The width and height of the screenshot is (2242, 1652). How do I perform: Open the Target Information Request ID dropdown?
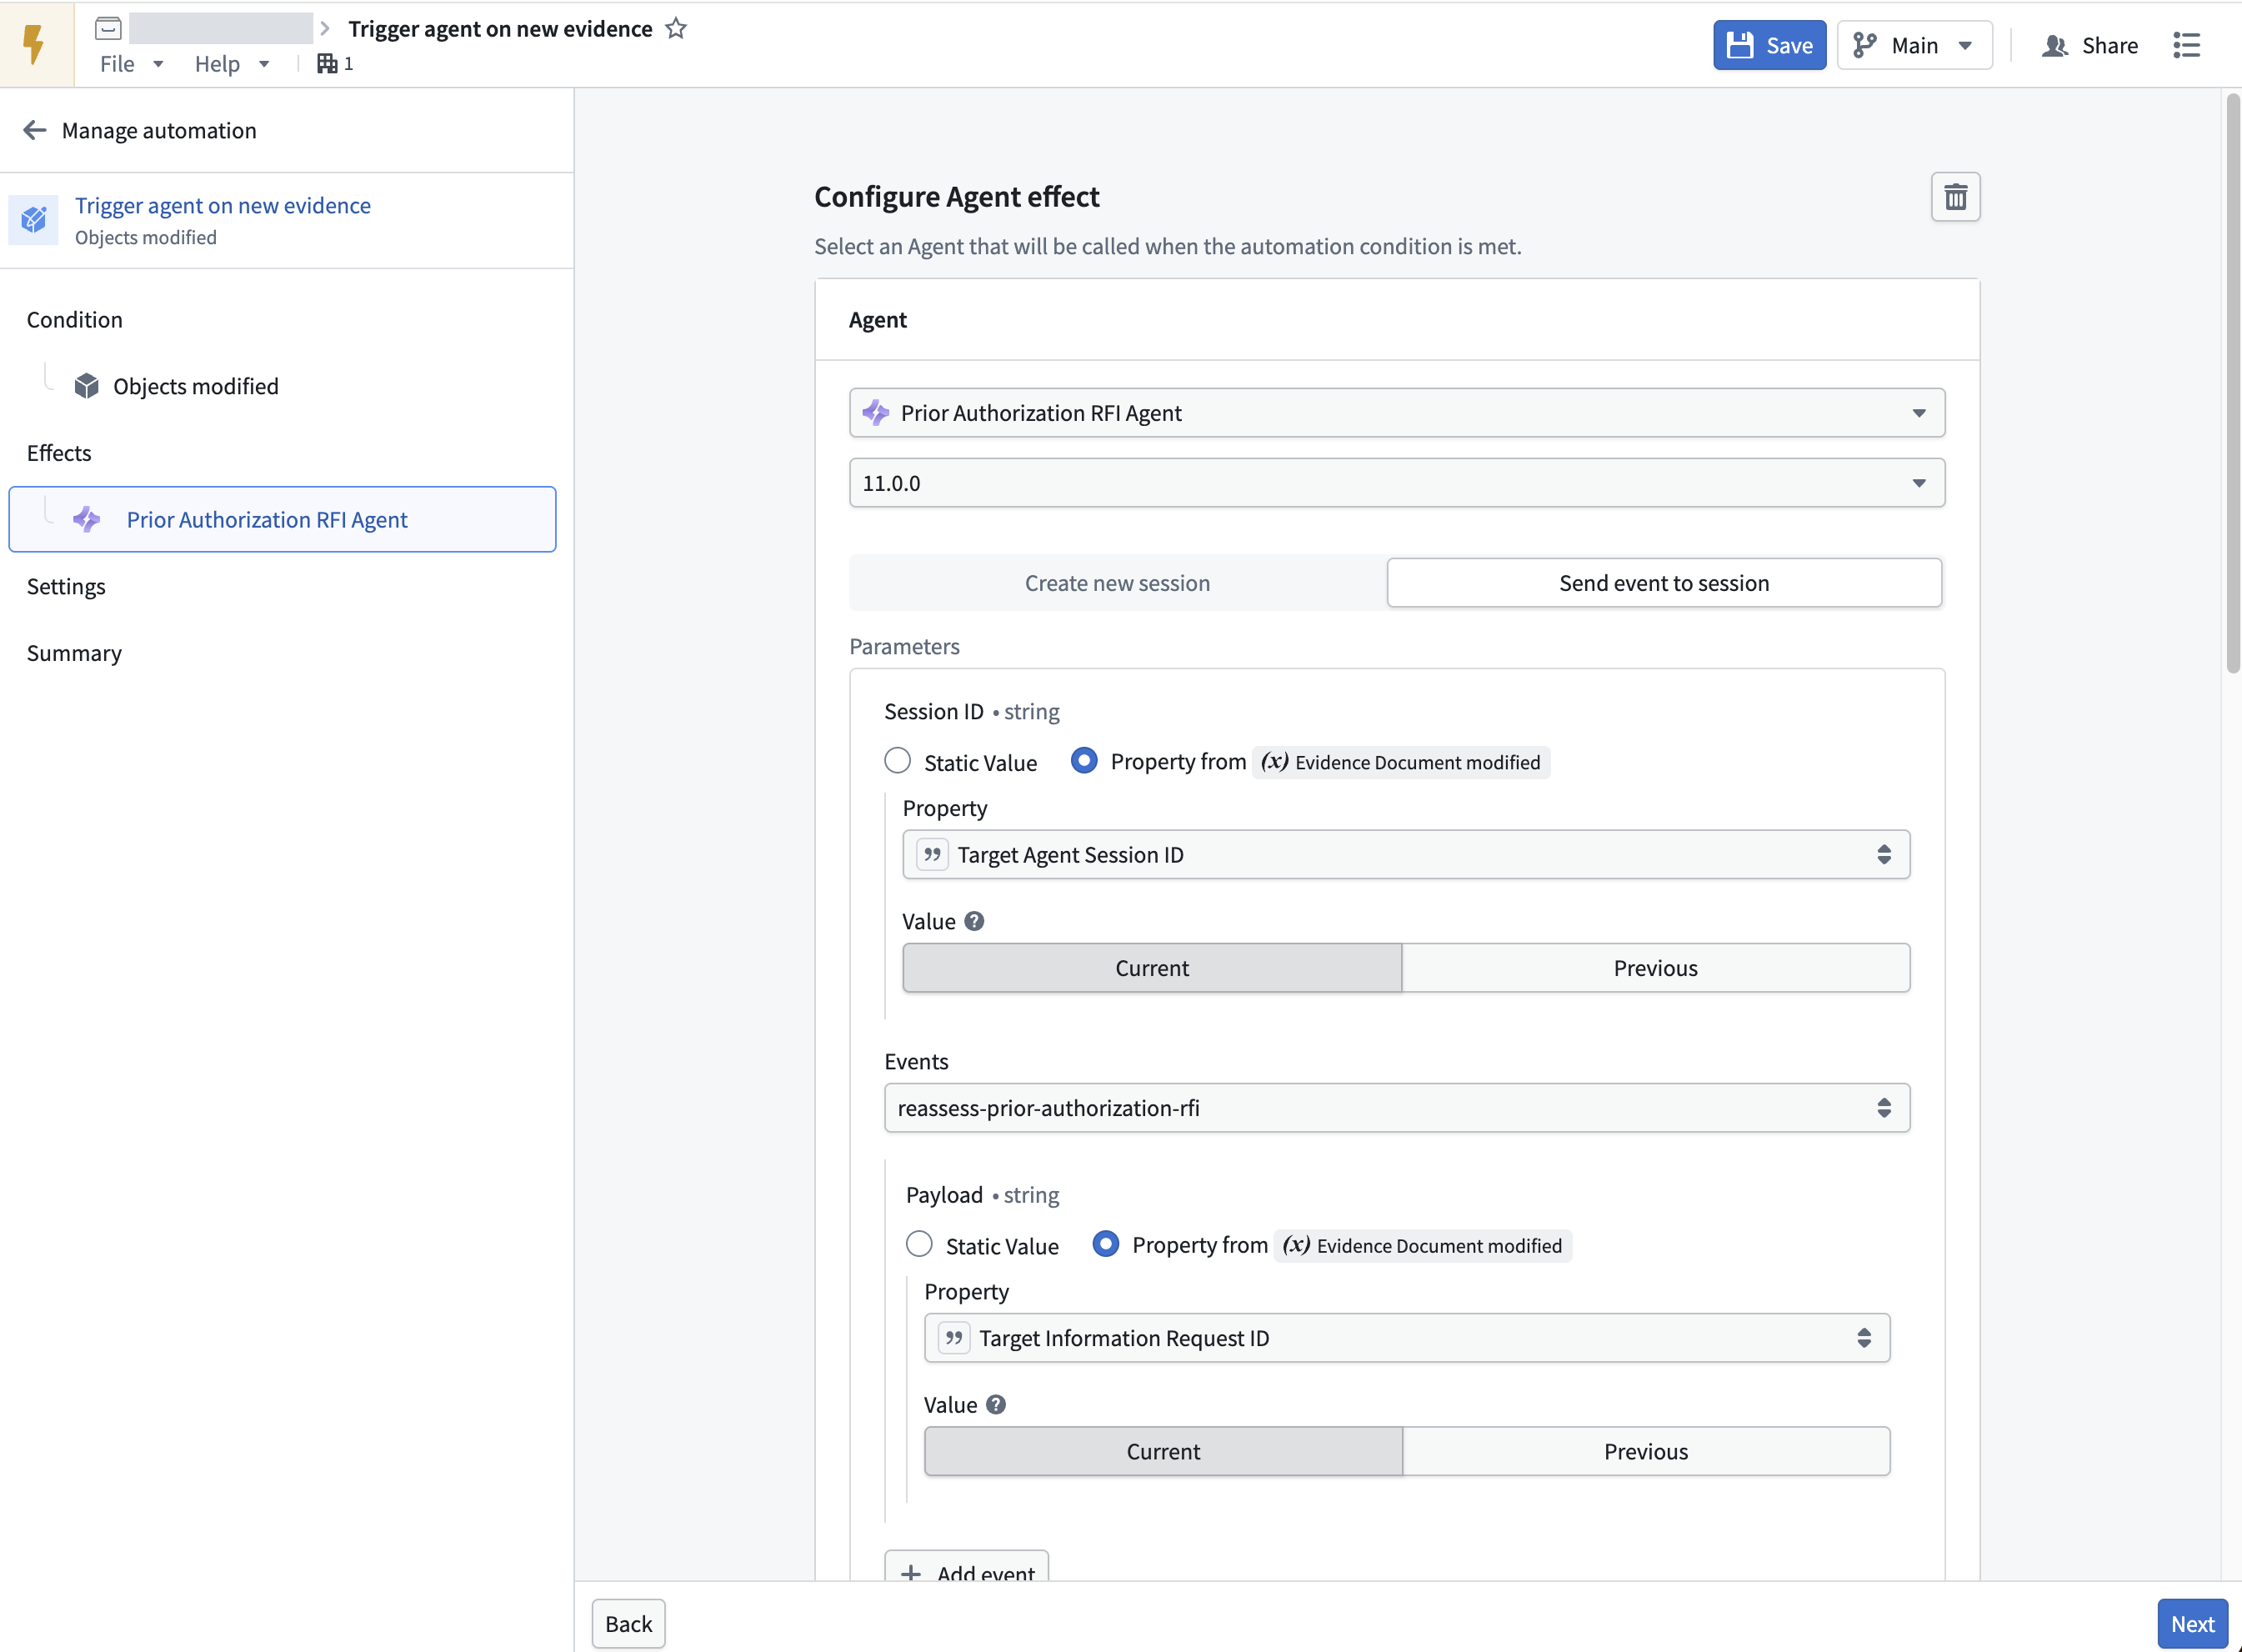pyautogui.click(x=1407, y=1338)
